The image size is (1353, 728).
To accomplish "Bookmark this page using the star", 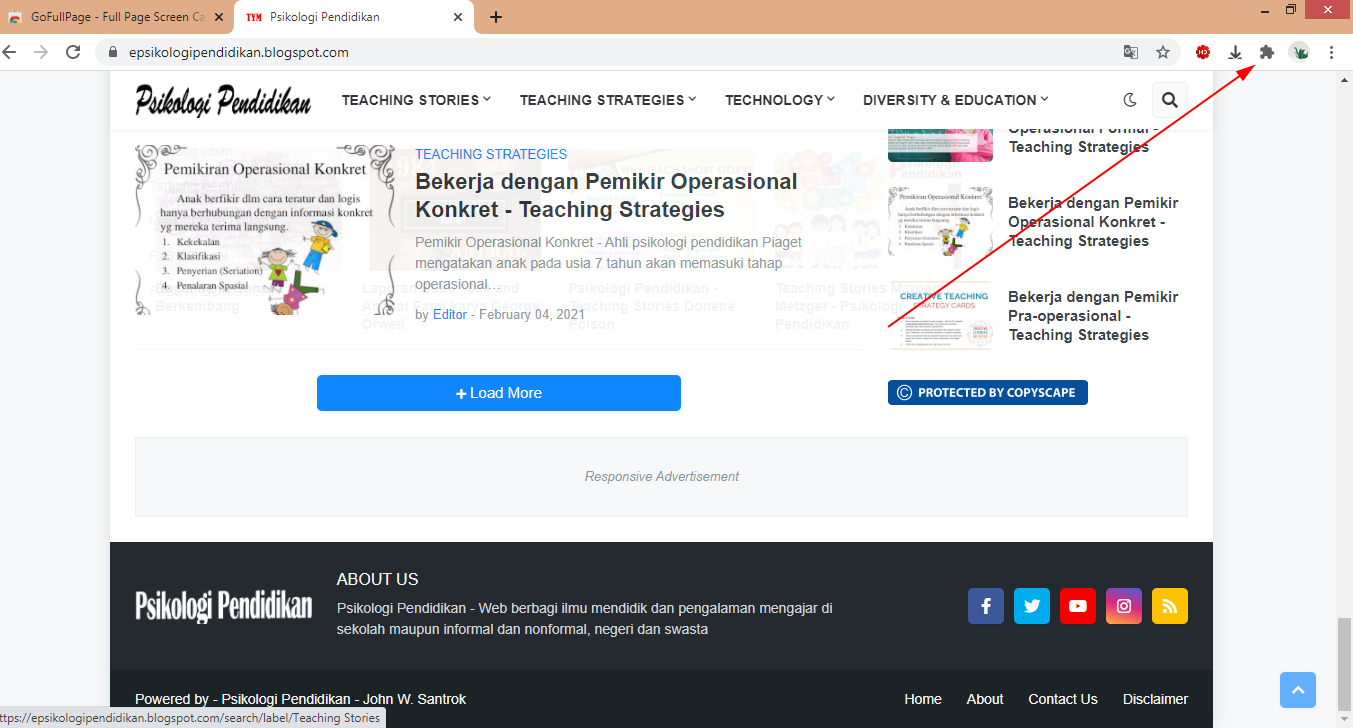I will click(1164, 51).
